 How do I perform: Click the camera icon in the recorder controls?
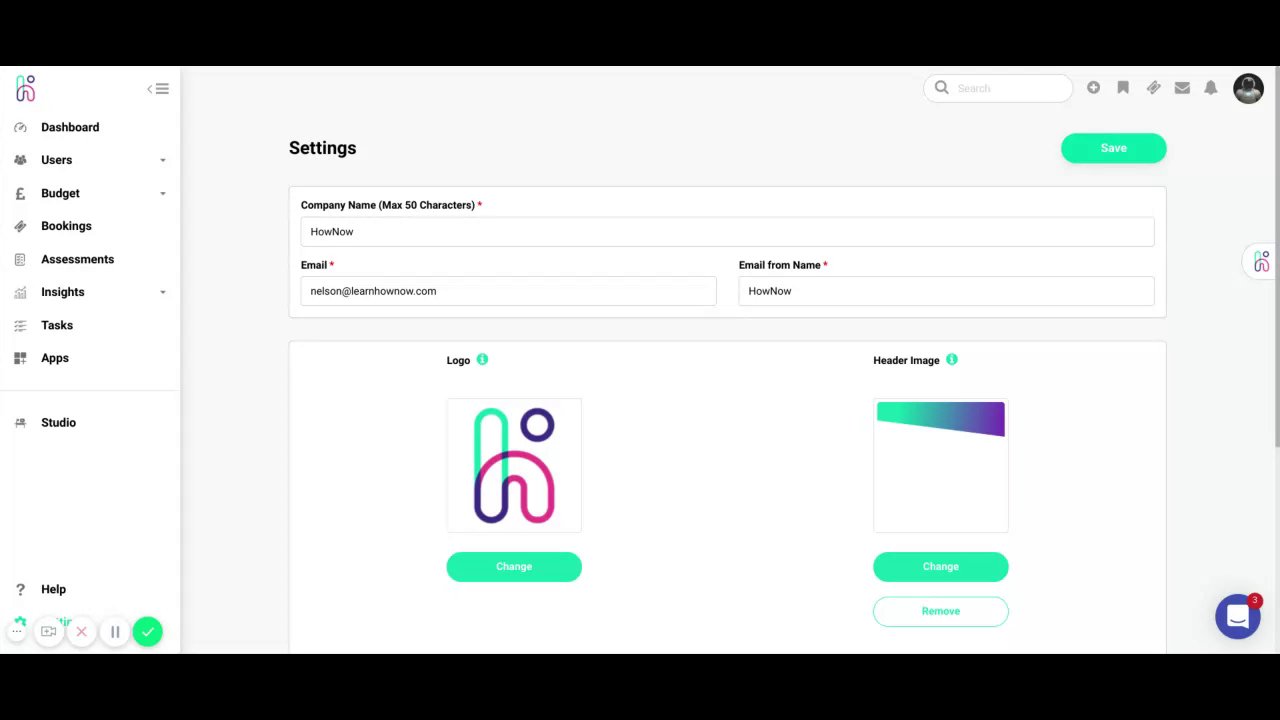pyautogui.click(x=48, y=631)
